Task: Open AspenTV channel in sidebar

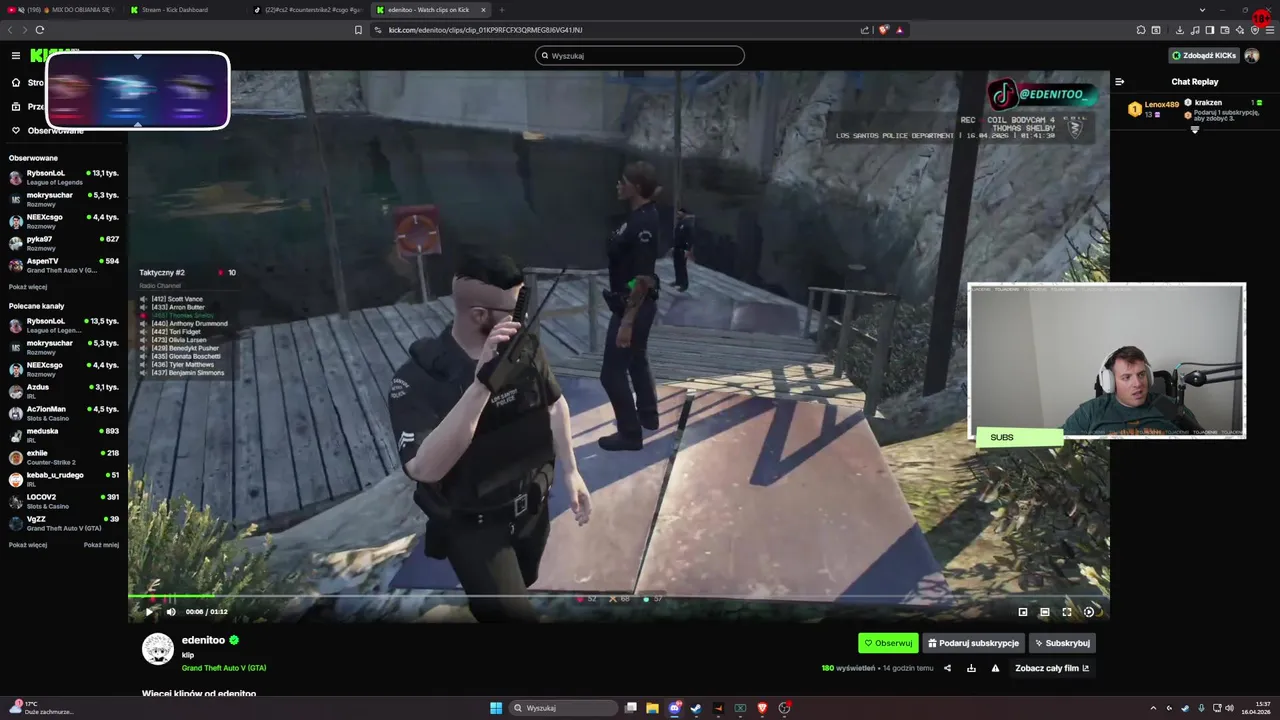Action: (x=64, y=266)
